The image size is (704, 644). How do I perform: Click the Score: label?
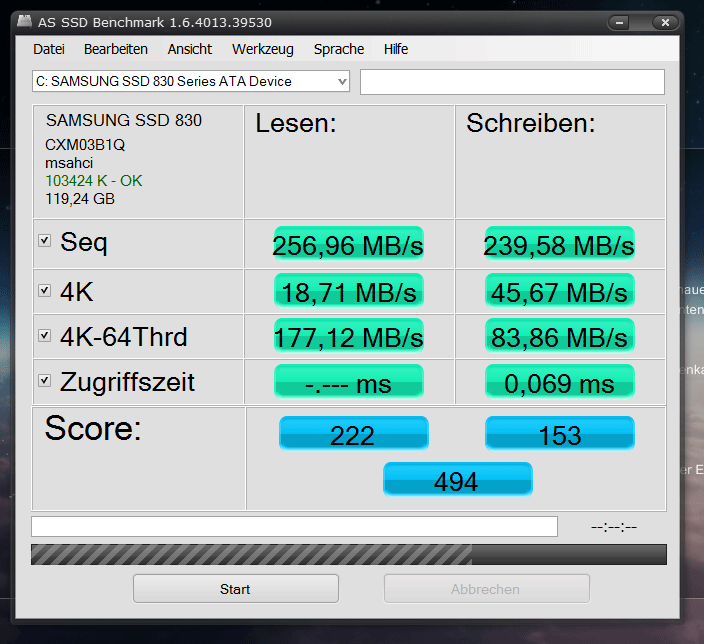click(93, 428)
